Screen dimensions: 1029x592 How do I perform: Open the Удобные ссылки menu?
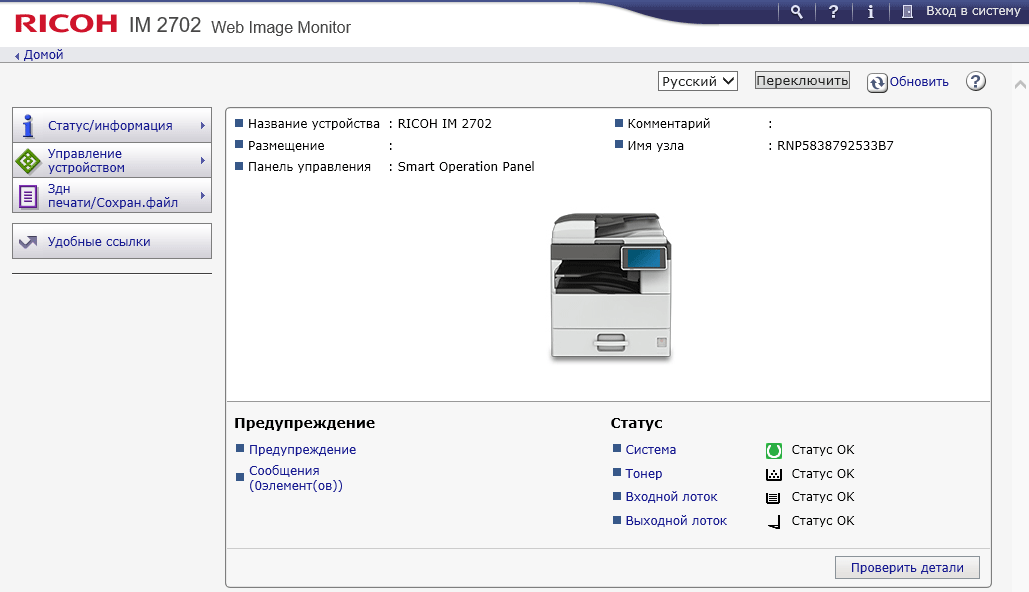pyautogui.click(x=112, y=241)
